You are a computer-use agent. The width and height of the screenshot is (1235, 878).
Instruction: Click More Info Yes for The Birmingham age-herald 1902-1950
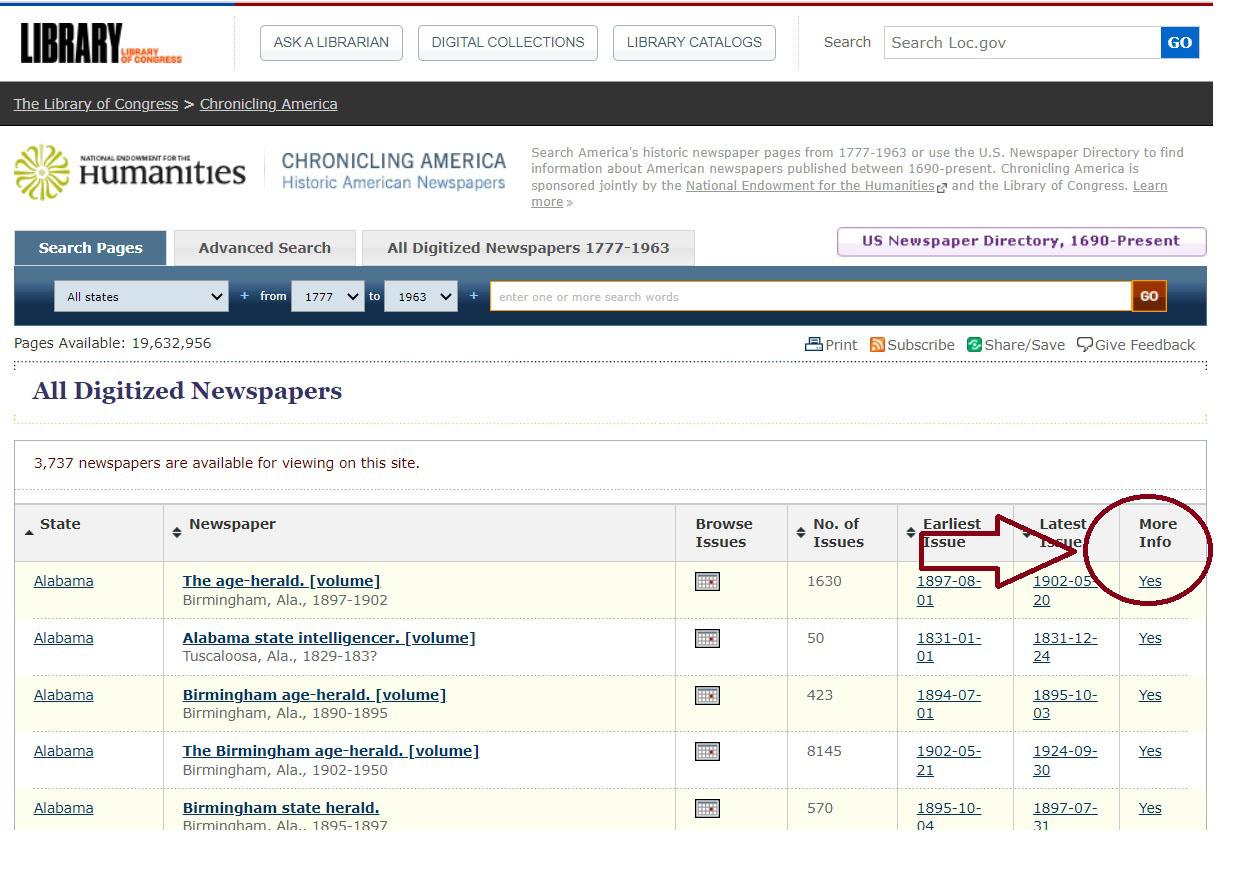coord(1150,751)
